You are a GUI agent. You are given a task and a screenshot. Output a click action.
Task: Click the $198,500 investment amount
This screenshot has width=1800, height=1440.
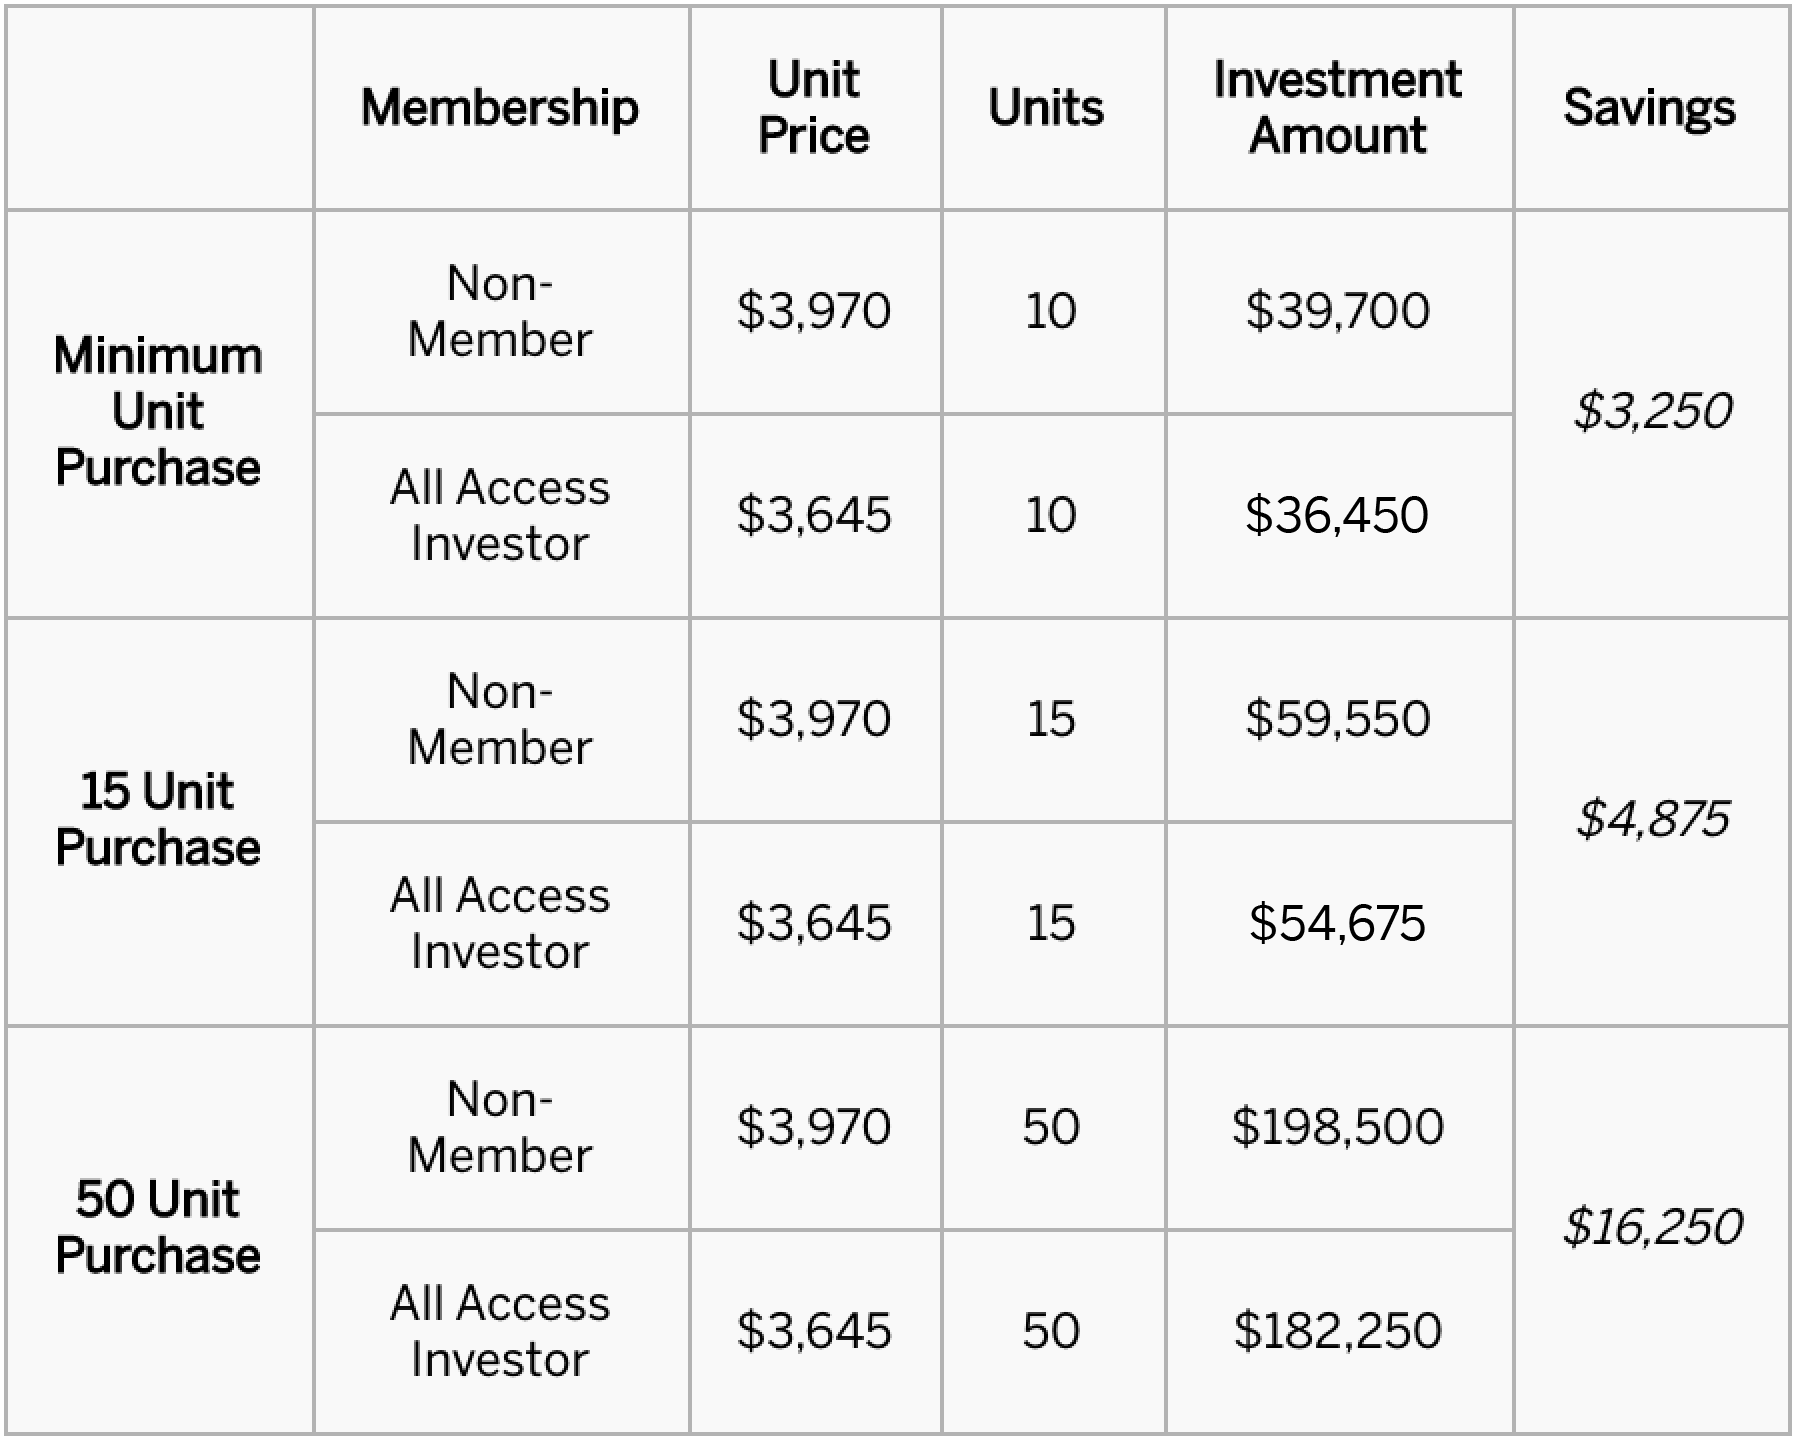click(1338, 1126)
